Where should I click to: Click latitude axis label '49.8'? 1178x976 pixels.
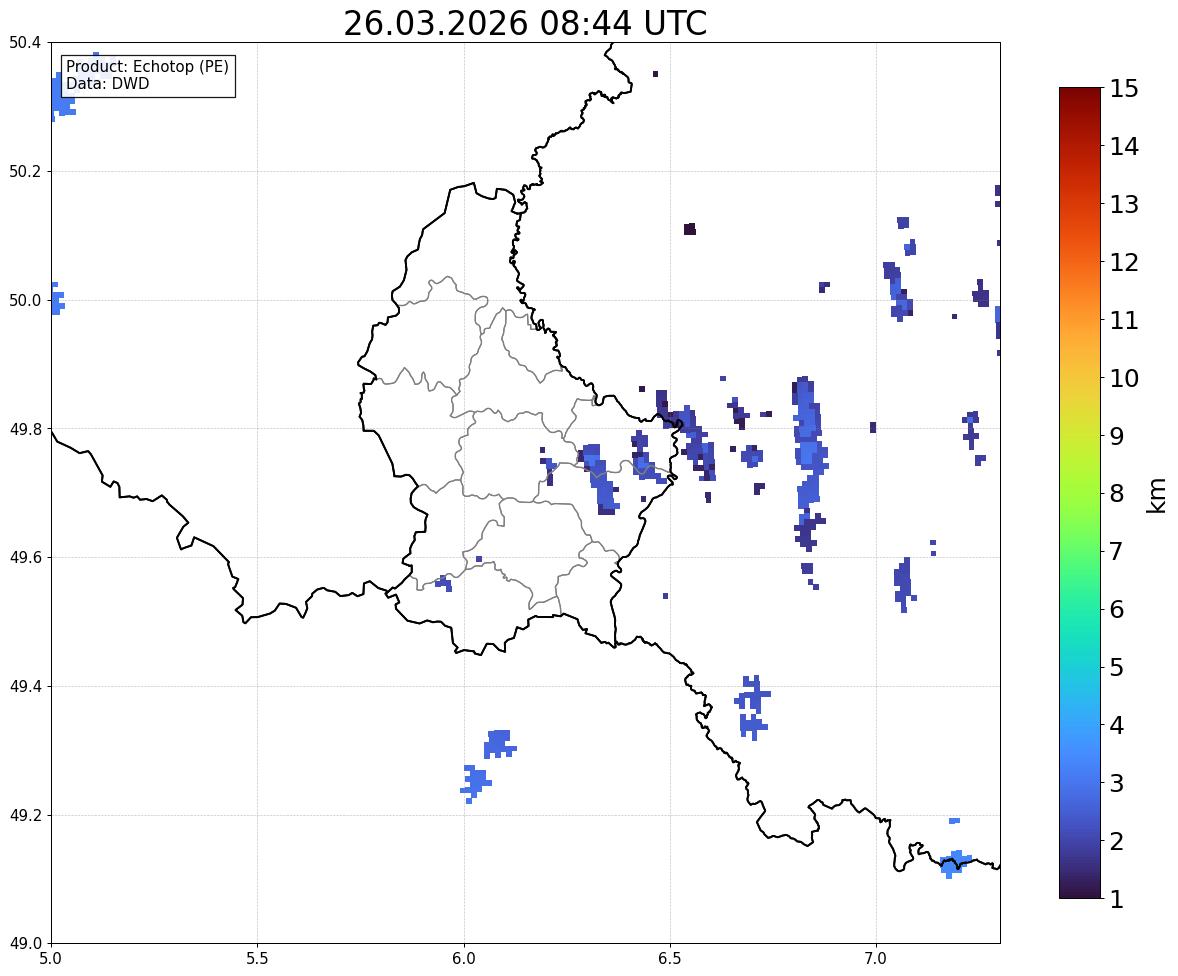(x=25, y=429)
